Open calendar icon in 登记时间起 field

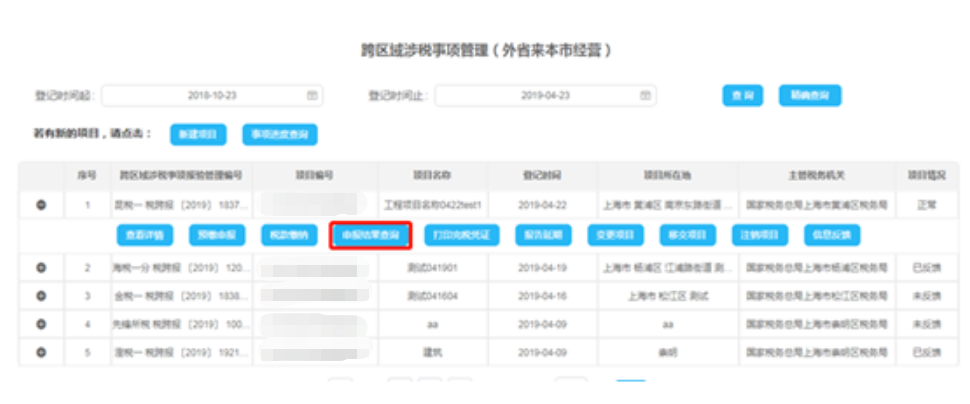click(x=312, y=96)
